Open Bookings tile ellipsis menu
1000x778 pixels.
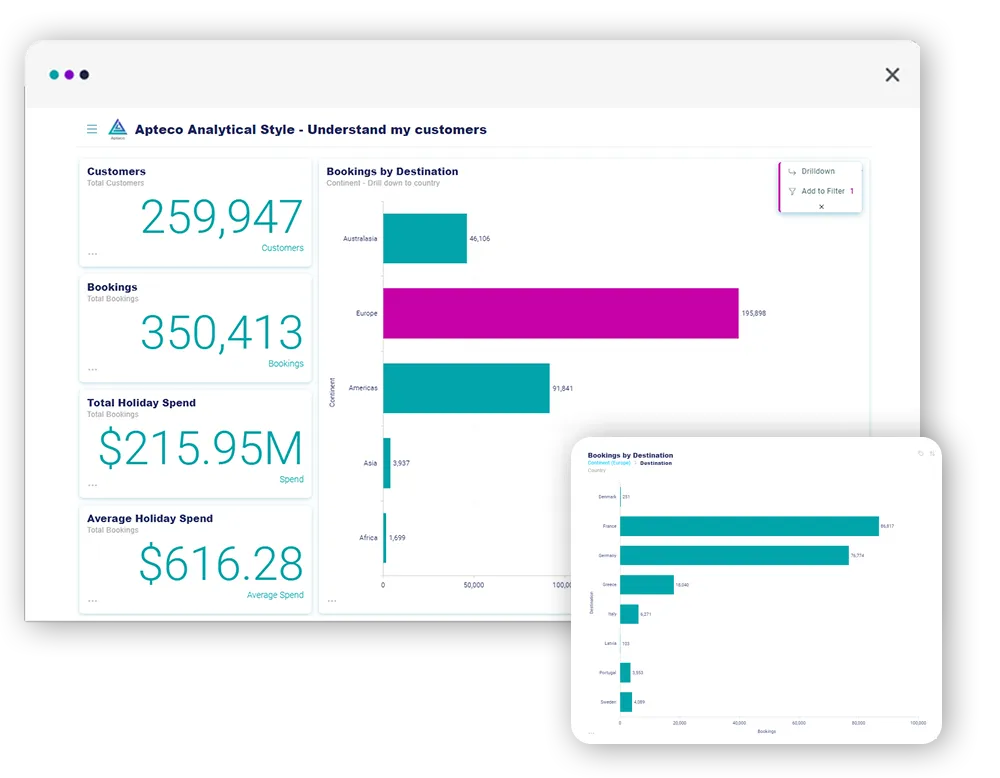[x=93, y=369]
